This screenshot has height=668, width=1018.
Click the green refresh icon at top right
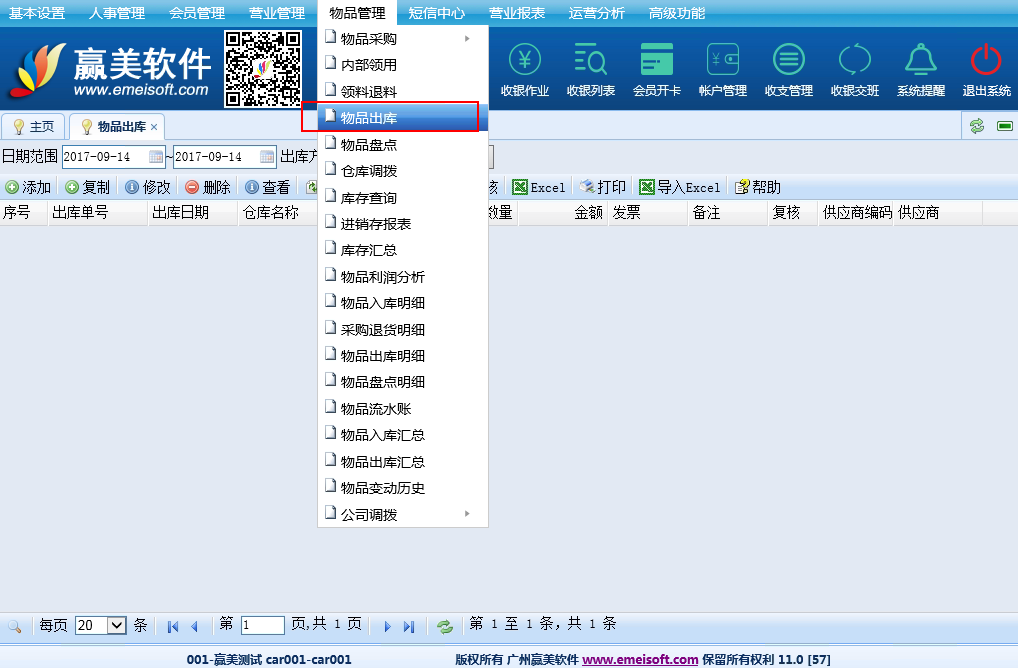point(977,126)
